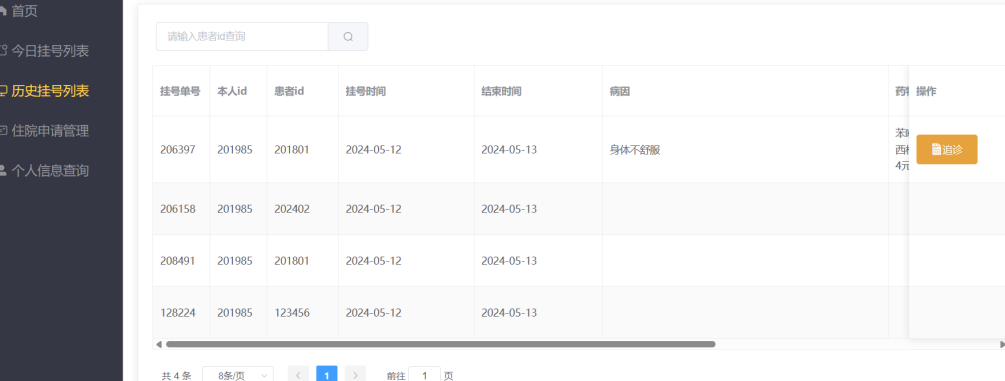Select page 1 in pagination

327,375
